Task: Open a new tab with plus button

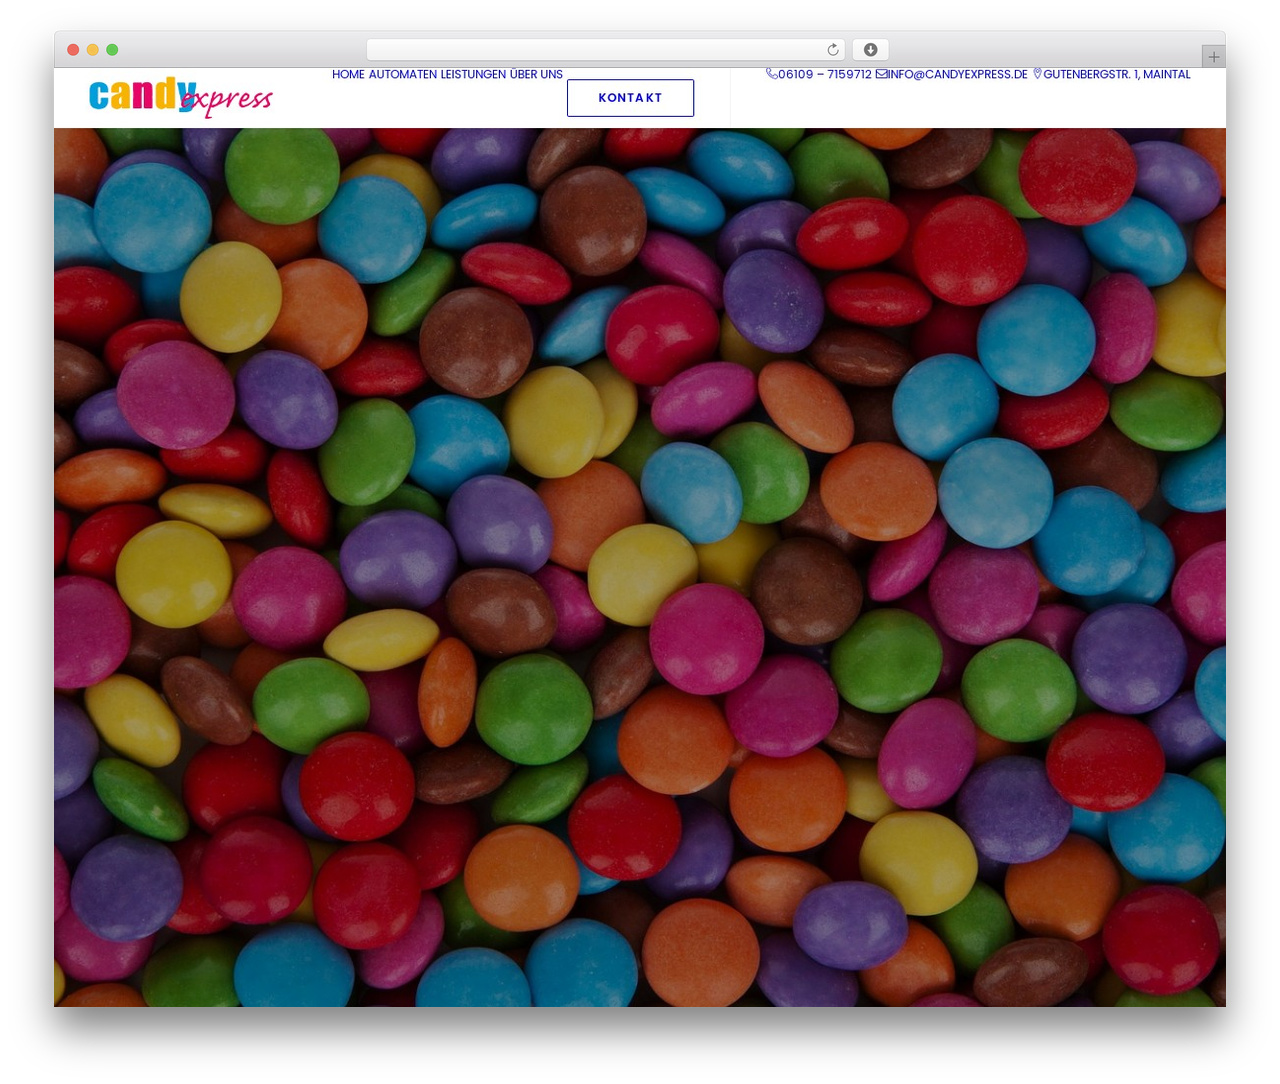Action: click(1214, 57)
